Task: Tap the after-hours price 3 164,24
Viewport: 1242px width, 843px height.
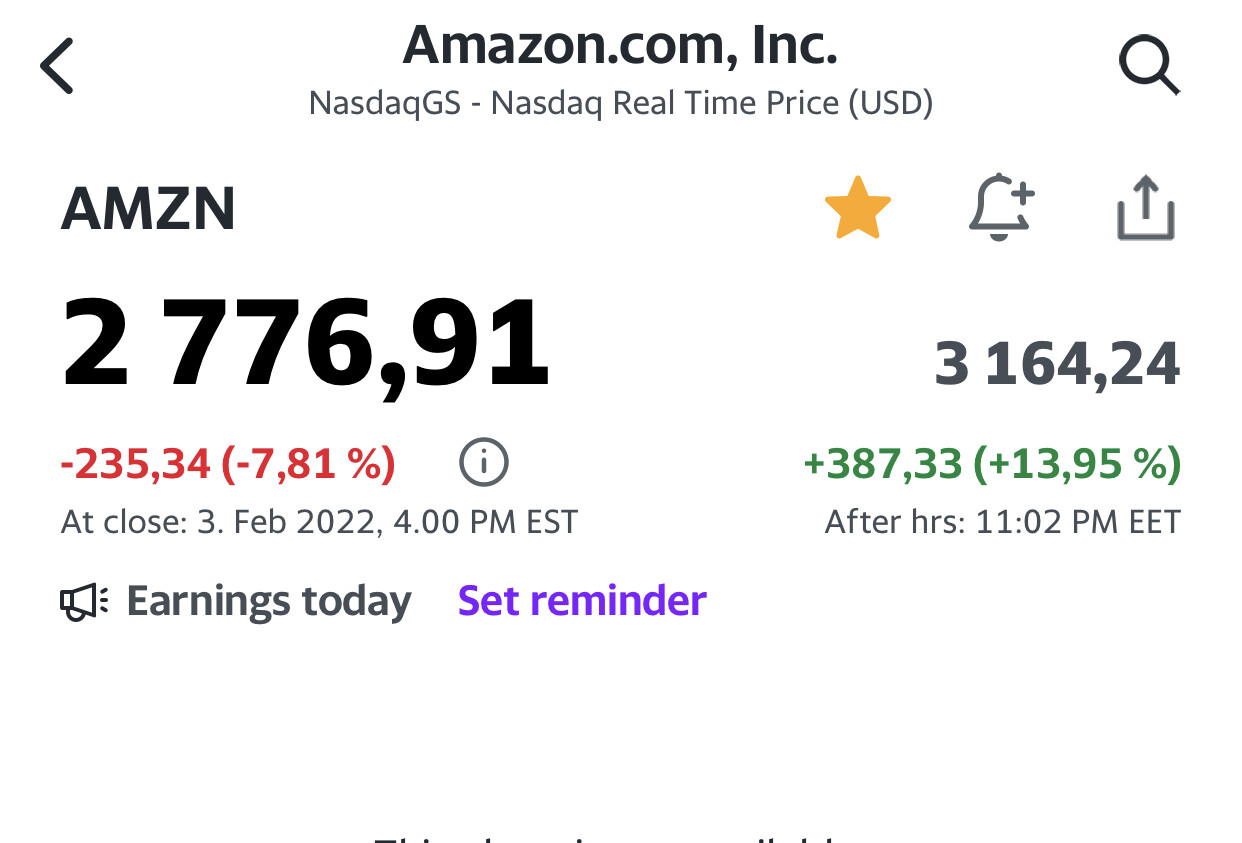Action: [x=1057, y=365]
